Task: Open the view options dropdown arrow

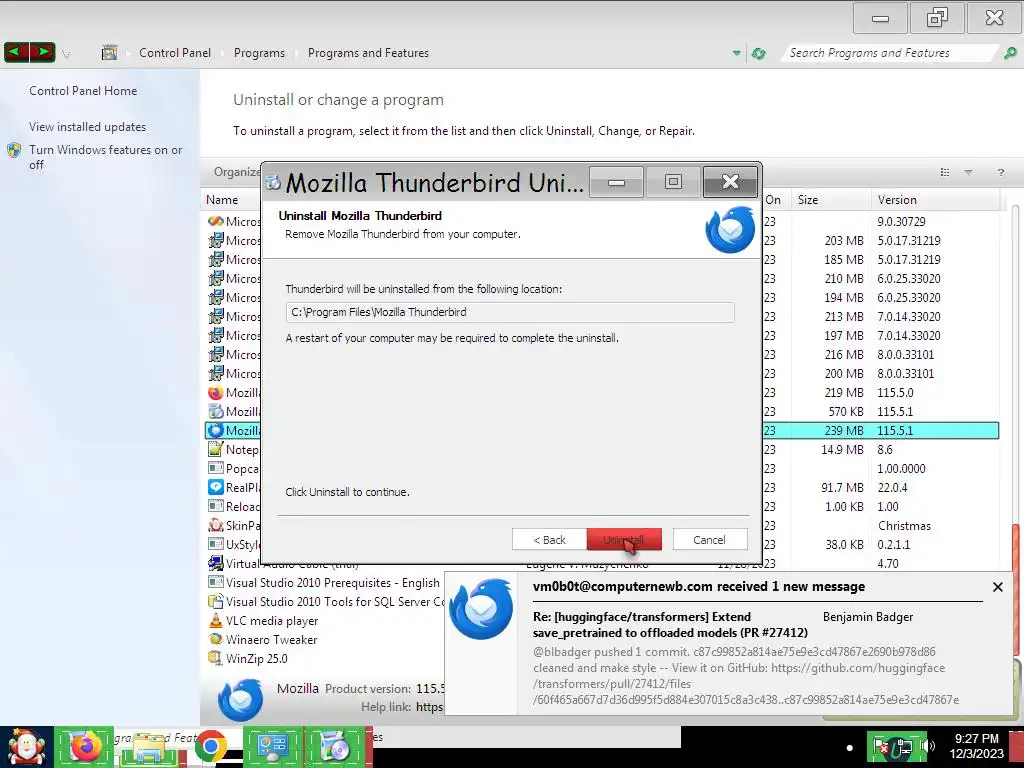Action: [968, 172]
